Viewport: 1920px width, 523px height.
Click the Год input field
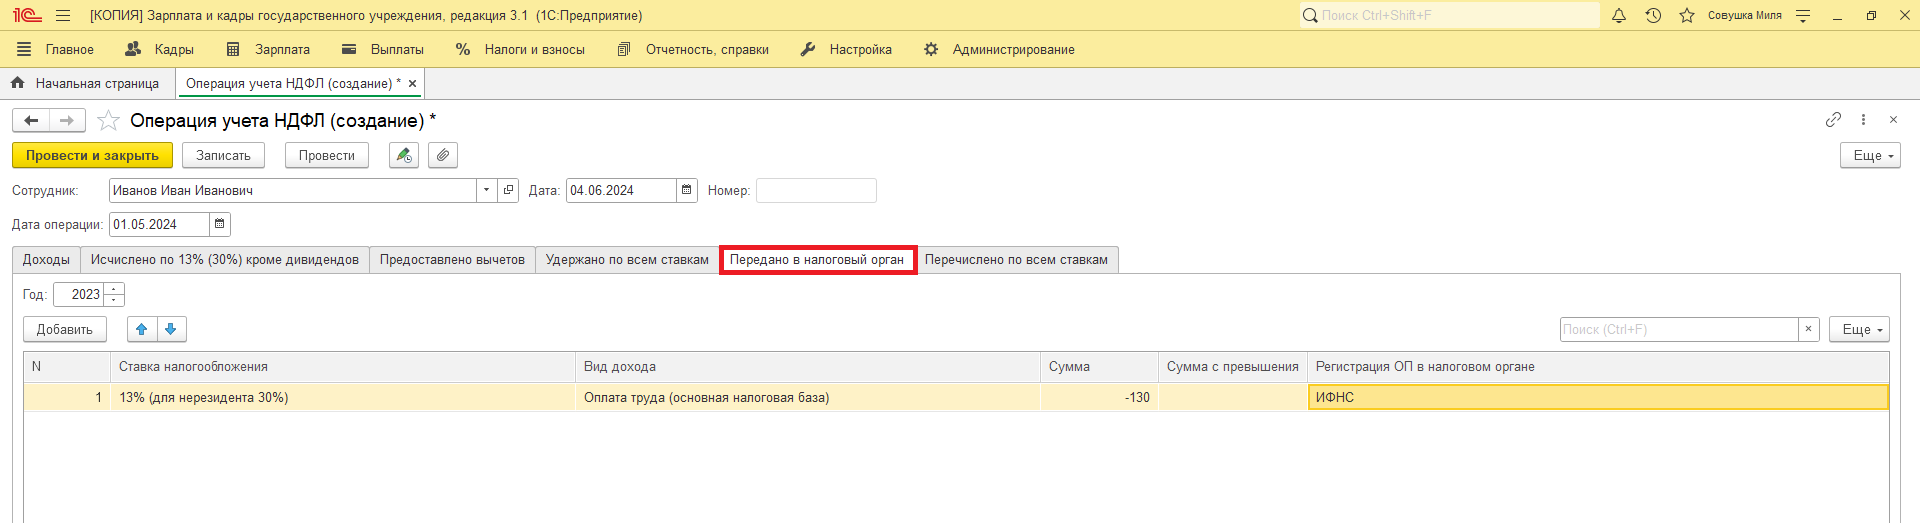pyautogui.click(x=79, y=295)
